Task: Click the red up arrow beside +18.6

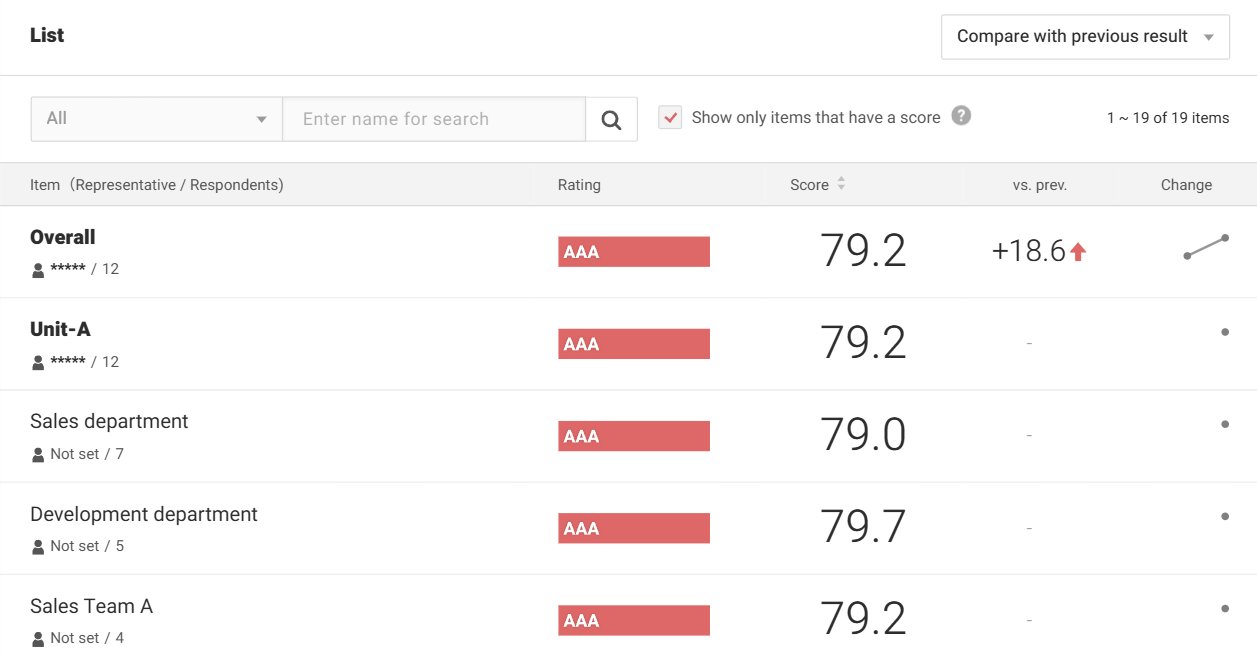Action: pos(1078,252)
